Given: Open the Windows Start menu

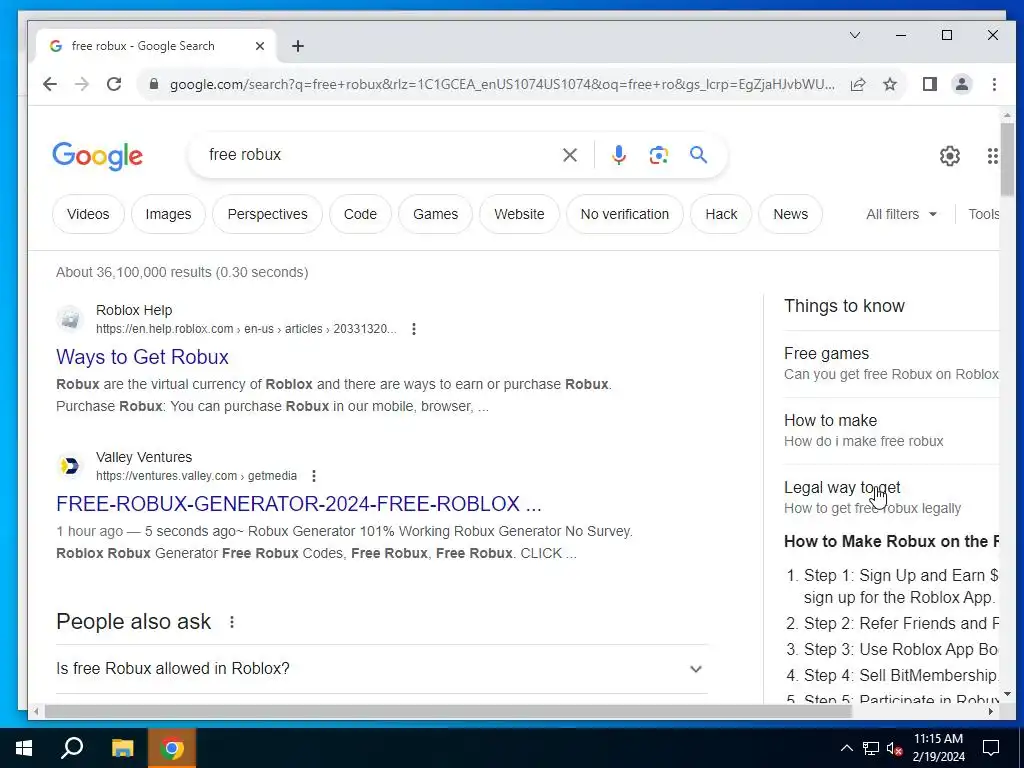Looking at the screenshot, I should coord(24,748).
